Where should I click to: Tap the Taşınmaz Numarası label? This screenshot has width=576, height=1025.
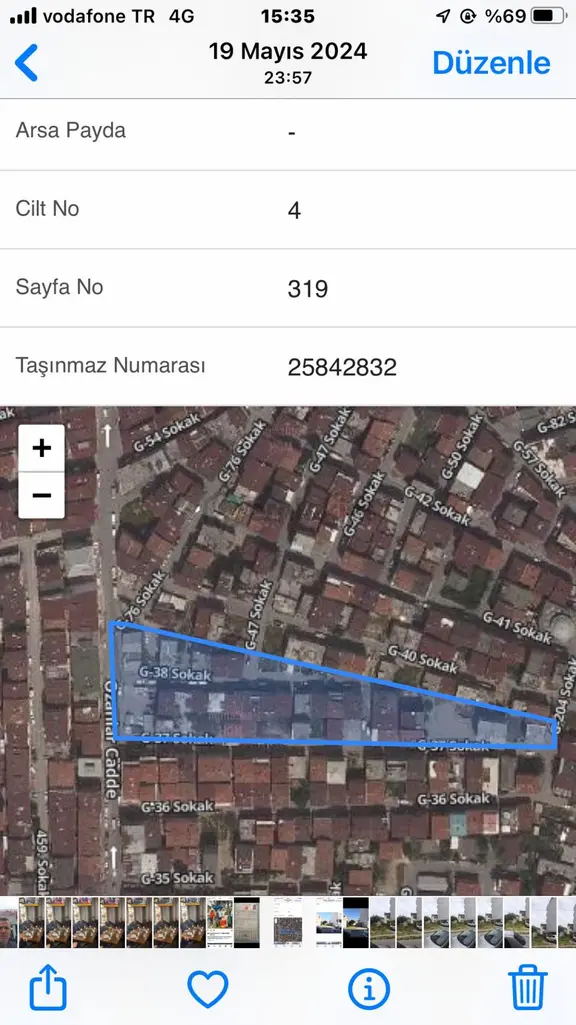[x=110, y=365]
